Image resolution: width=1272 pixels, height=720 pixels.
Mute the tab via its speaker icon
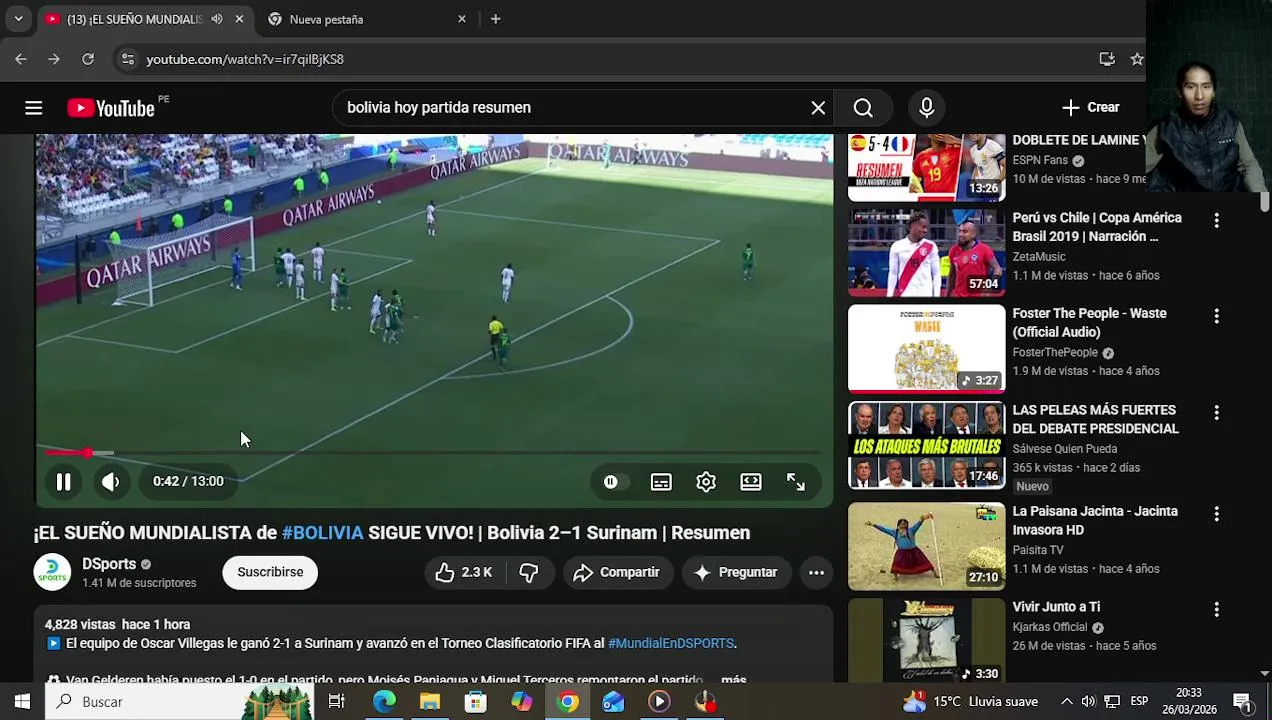point(217,19)
